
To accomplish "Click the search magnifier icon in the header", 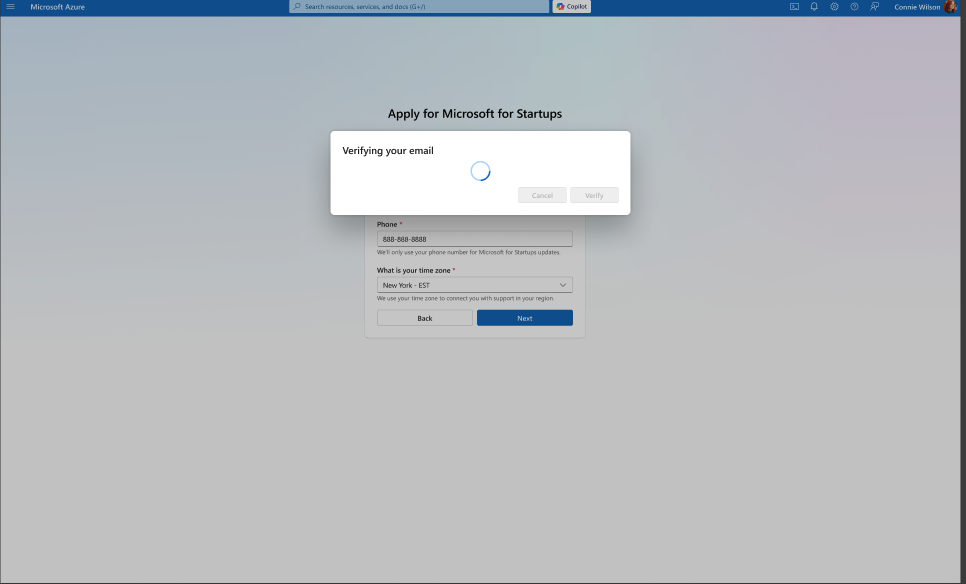I will coord(297,6).
